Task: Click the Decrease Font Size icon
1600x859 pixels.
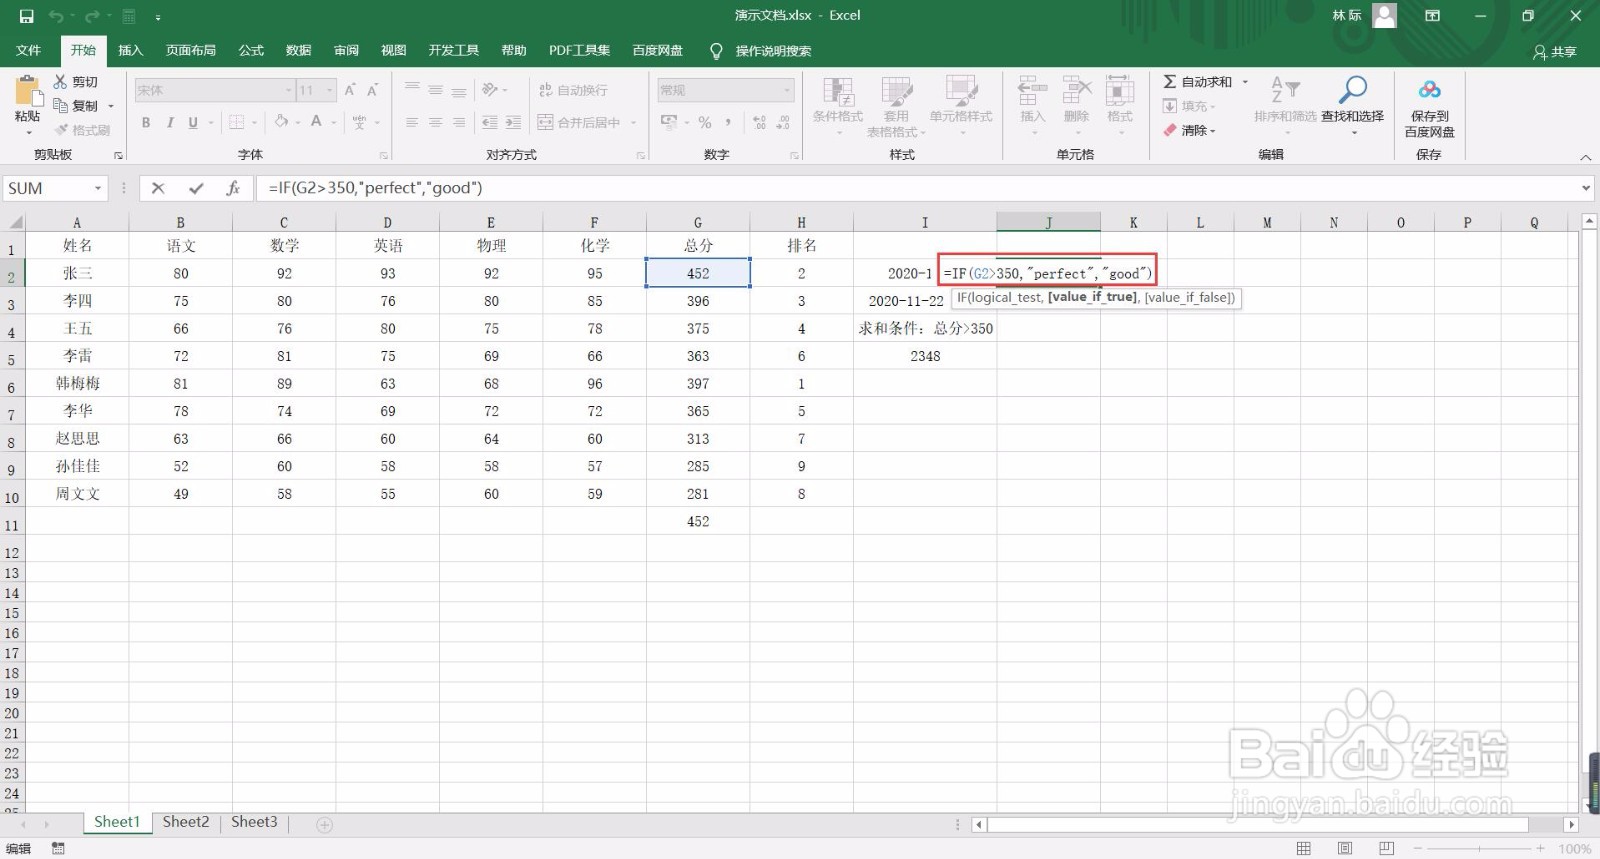Action: 372,90
